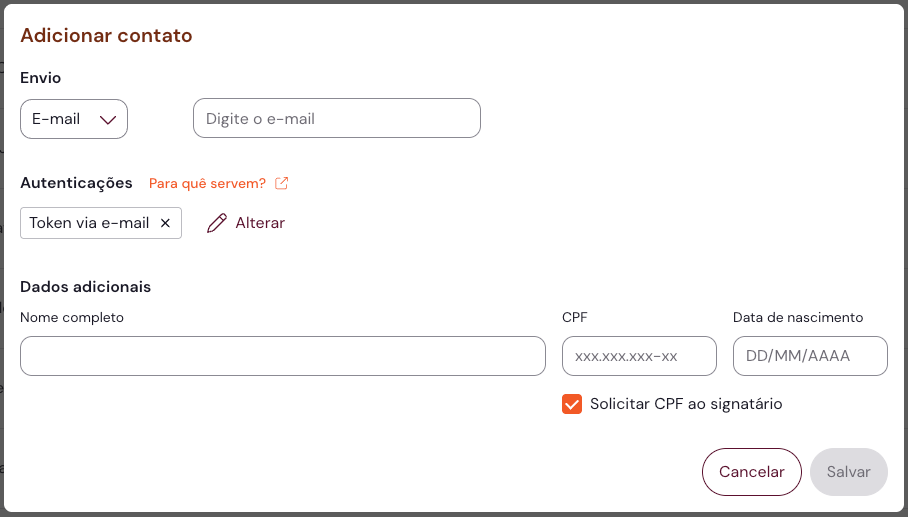This screenshot has width=908, height=517.
Task: Click the Envio section label
Action: pos(41,77)
